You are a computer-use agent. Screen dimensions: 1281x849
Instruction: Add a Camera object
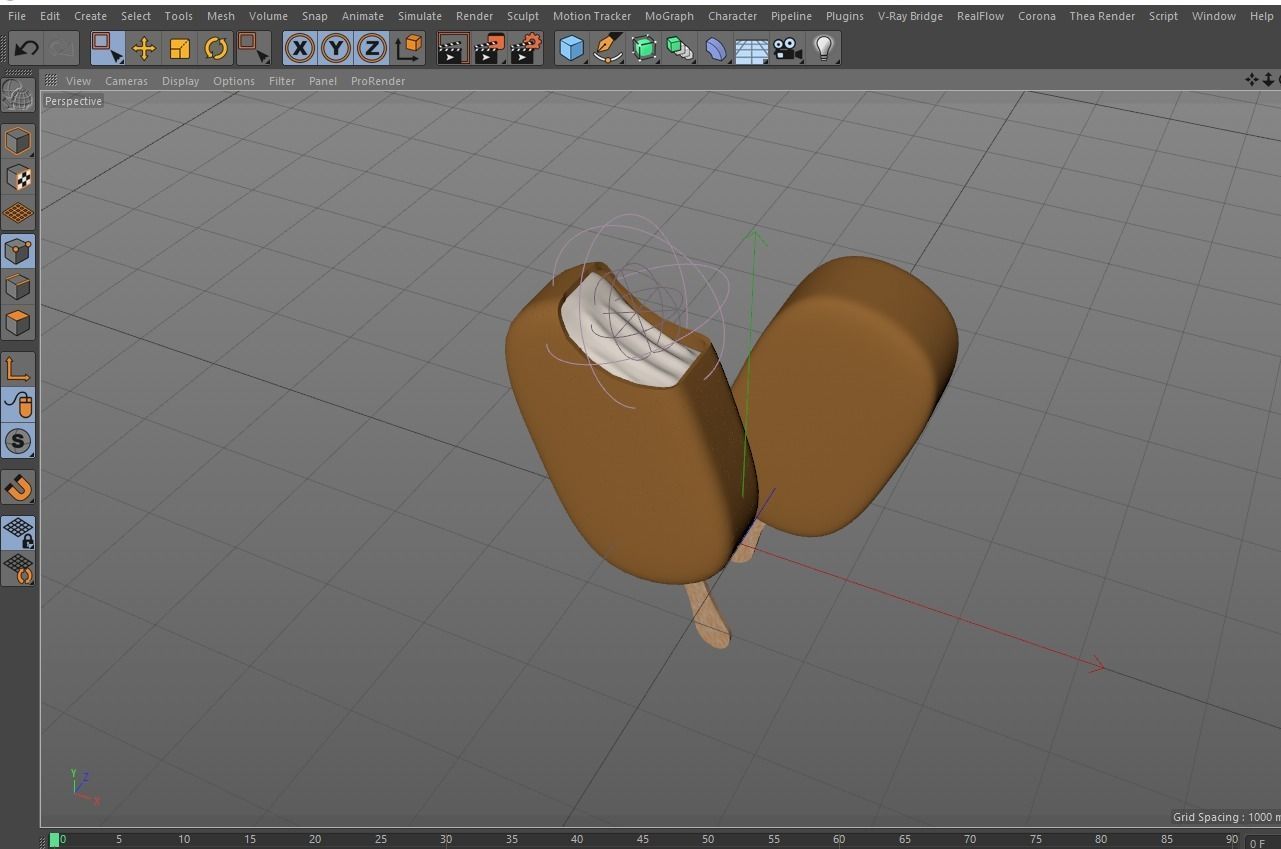click(788, 48)
